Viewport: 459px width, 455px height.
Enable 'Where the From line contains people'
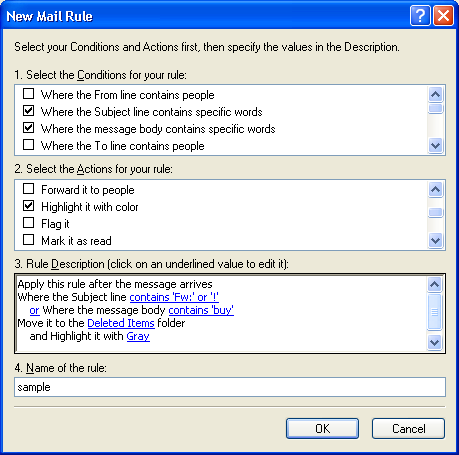click(x=29, y=94)
